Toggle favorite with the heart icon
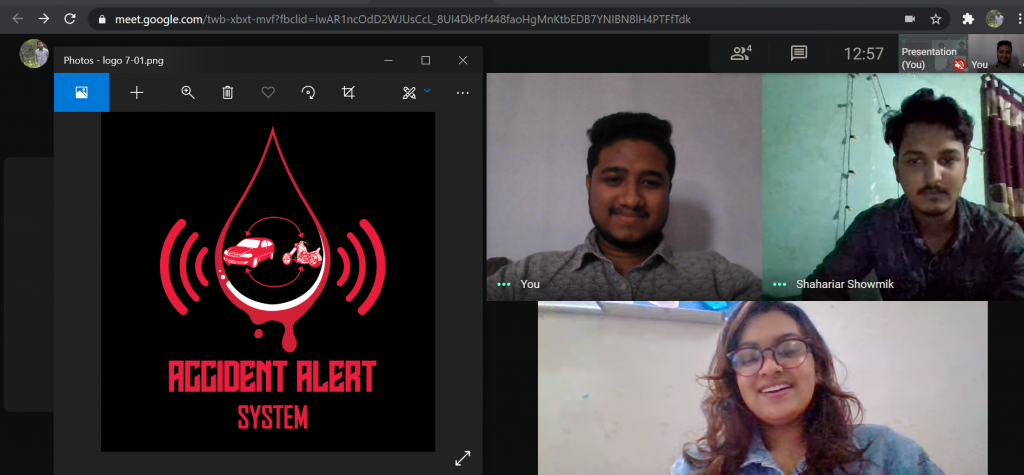 coord(268,92)
